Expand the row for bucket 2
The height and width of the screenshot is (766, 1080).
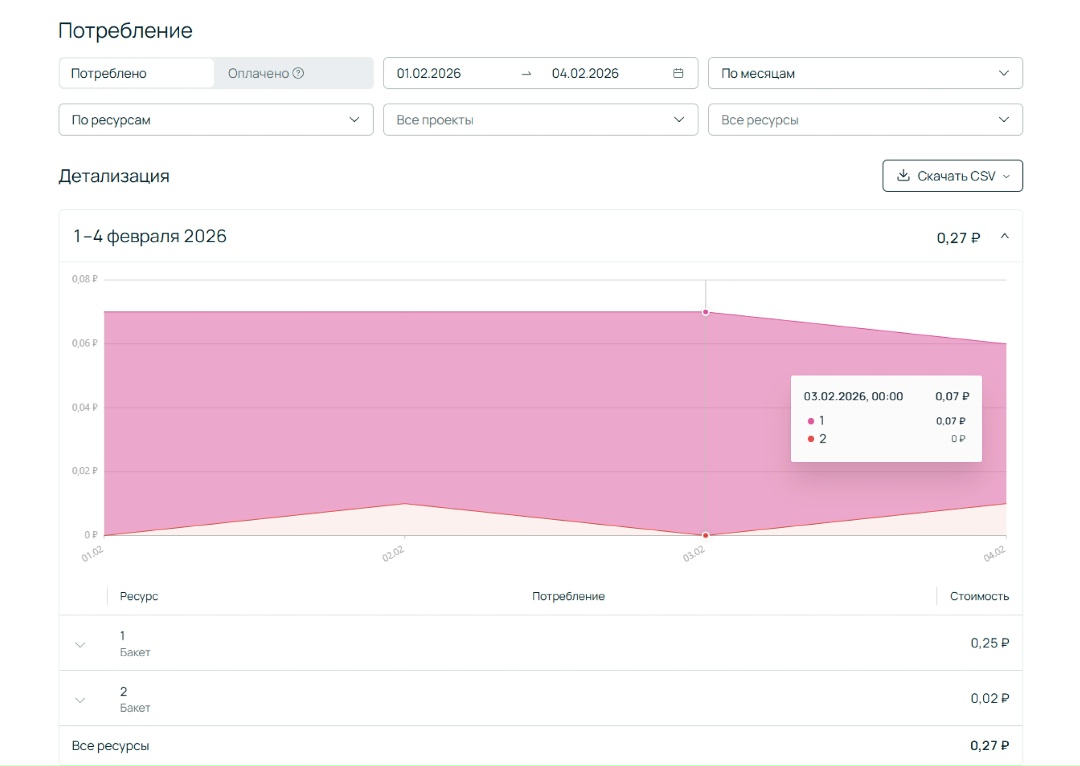pyautogui.click(x=81, y=699)
